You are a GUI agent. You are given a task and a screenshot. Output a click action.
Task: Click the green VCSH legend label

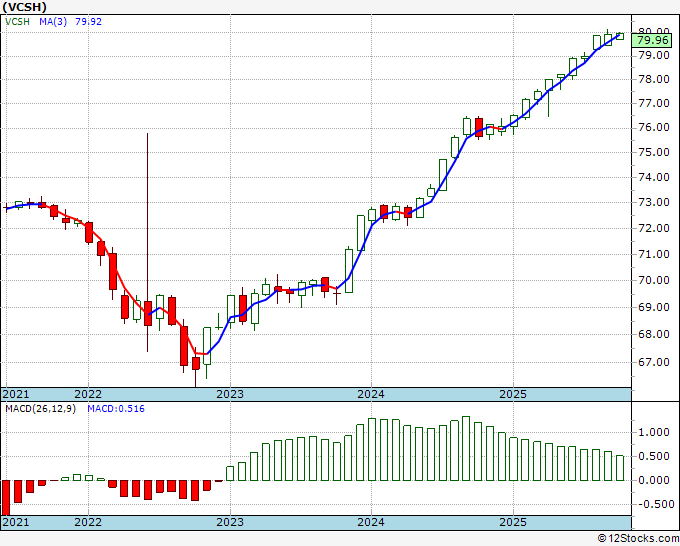coord(17,21)
